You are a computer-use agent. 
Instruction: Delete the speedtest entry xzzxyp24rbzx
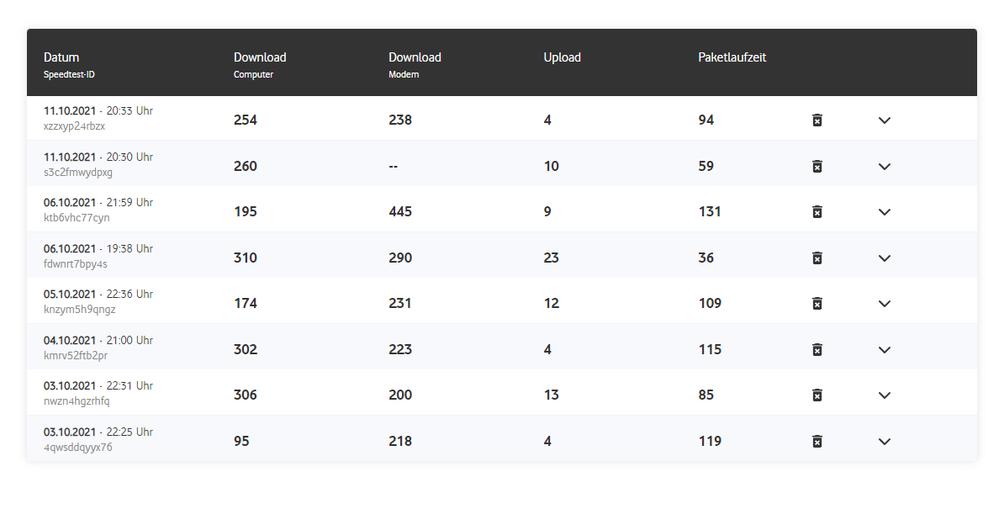point(817,120)
